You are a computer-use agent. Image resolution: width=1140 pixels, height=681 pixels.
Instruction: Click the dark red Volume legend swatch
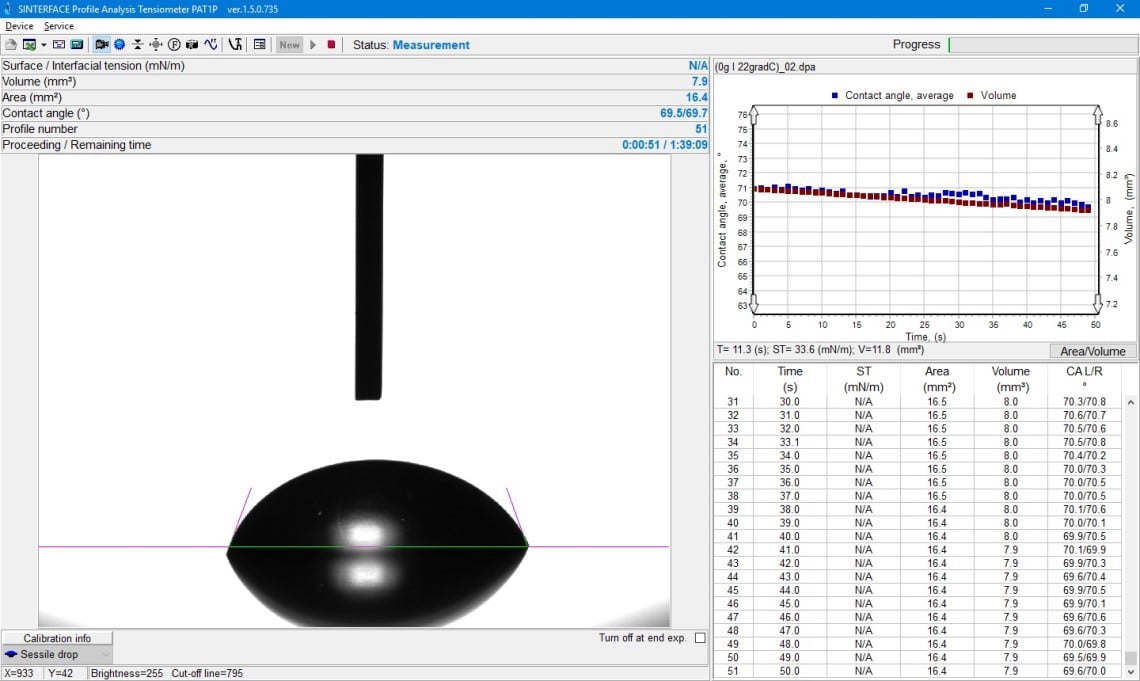[x=970, y=95]
